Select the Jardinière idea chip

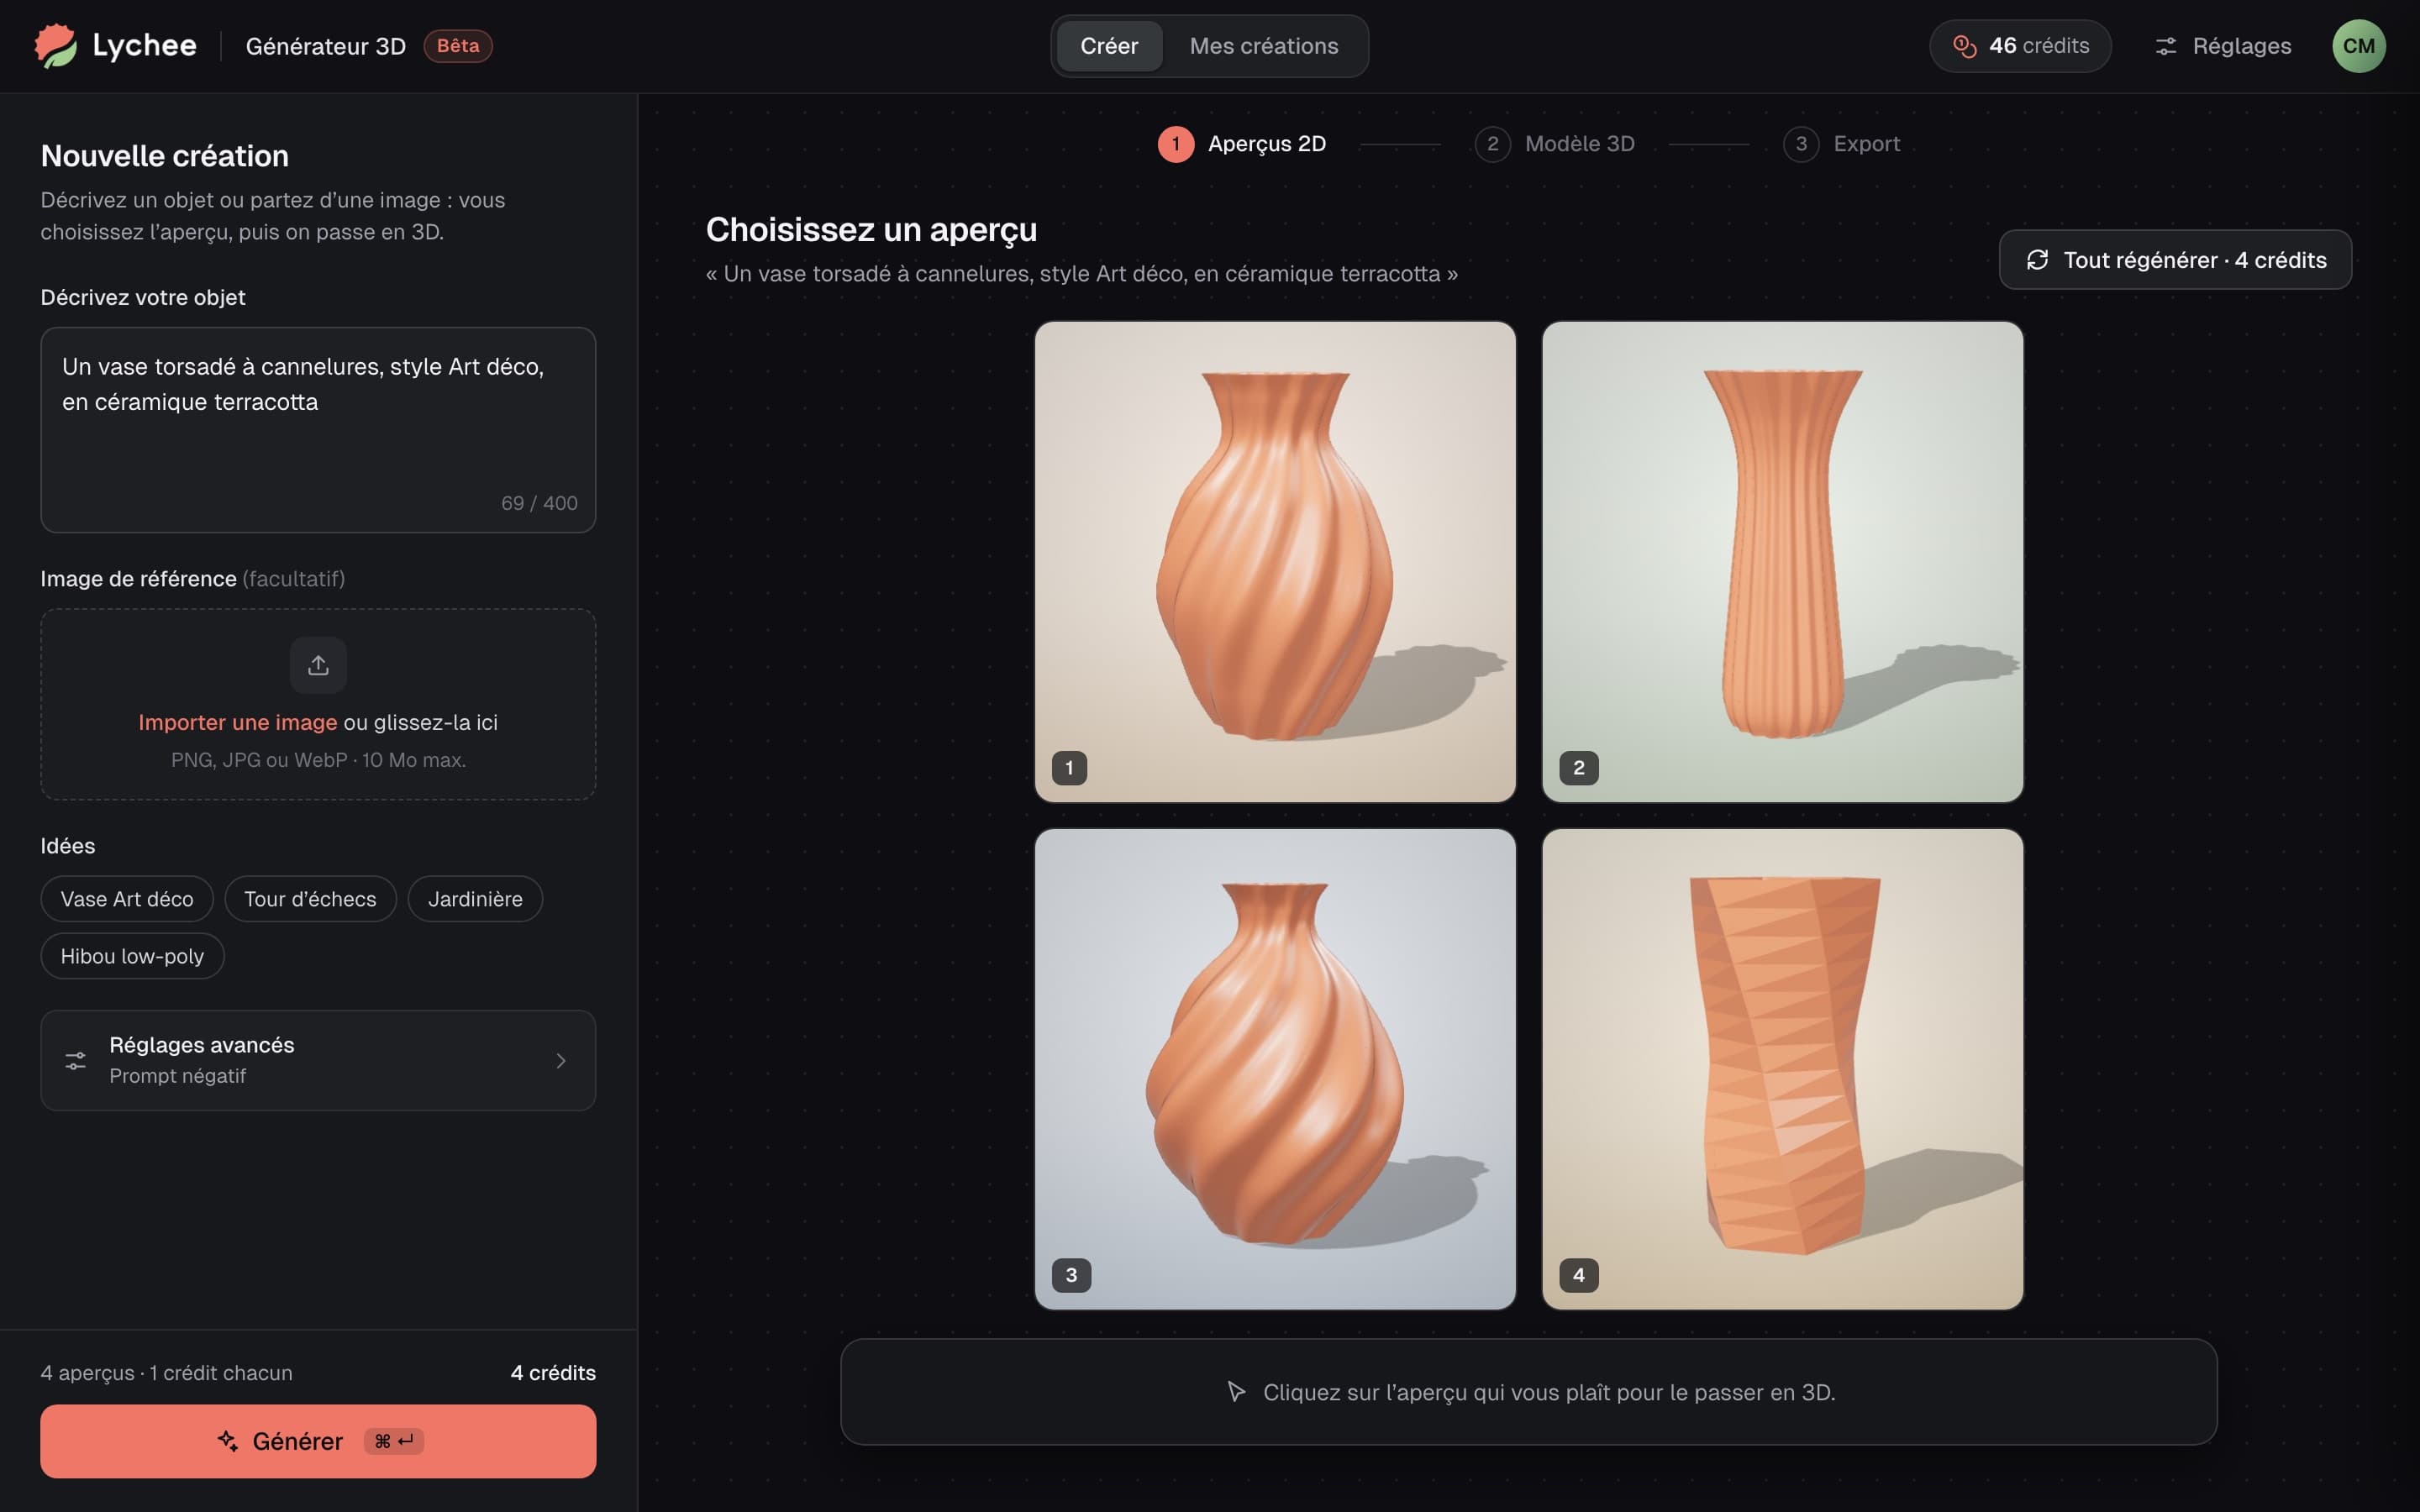(x=475, y=899)
